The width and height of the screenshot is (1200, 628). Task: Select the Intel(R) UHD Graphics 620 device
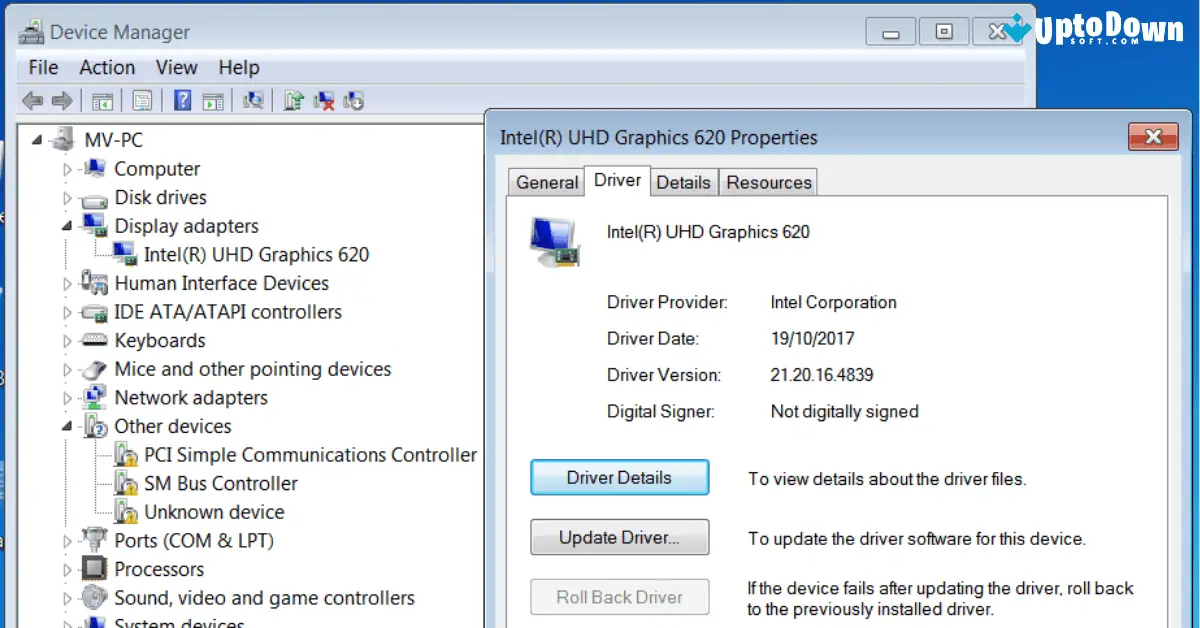pos(257,254)
